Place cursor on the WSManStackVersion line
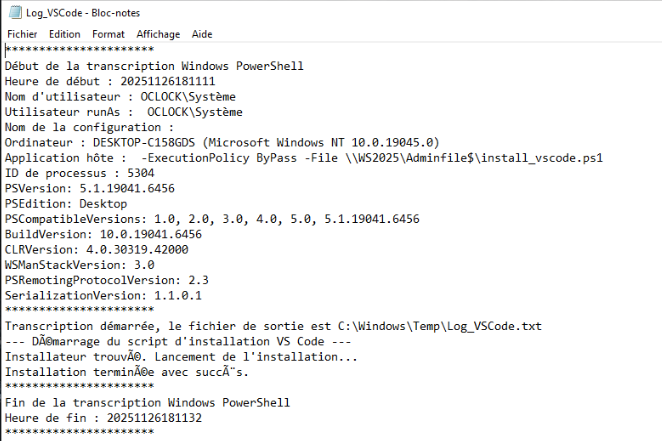 point(79,265)
